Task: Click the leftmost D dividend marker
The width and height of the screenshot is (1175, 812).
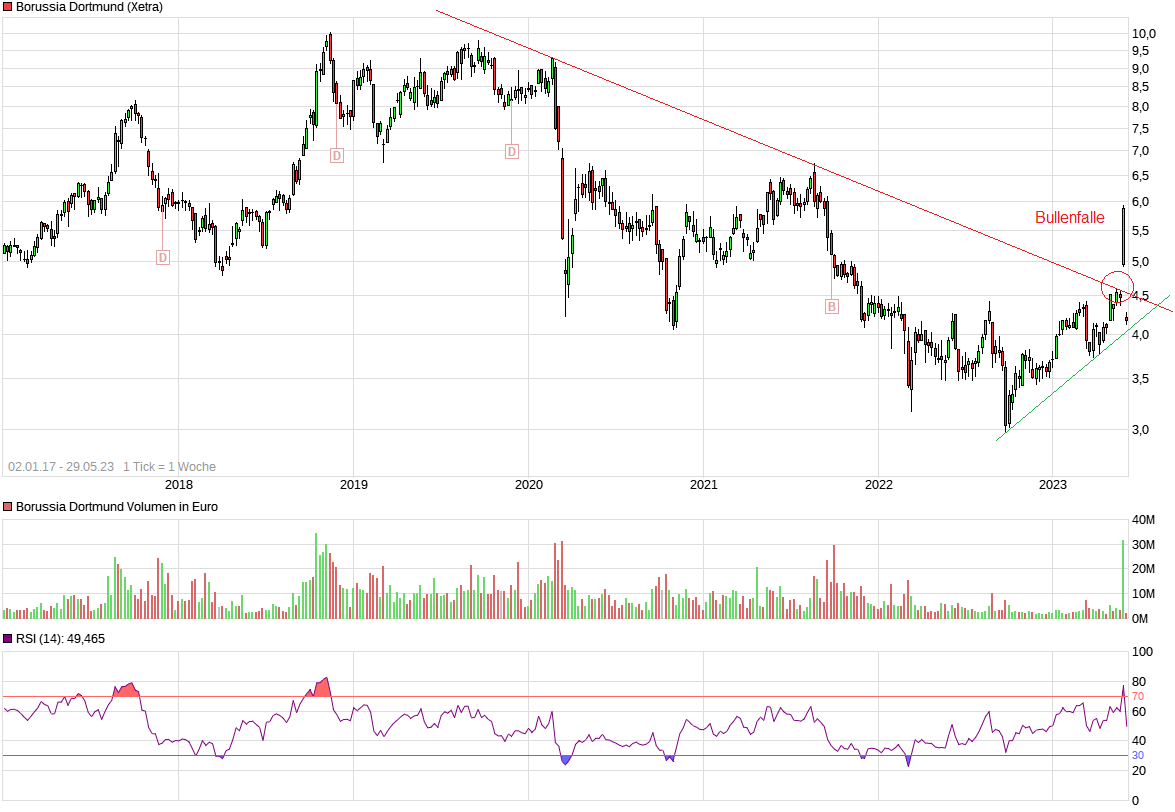Action: coord(161,255)
